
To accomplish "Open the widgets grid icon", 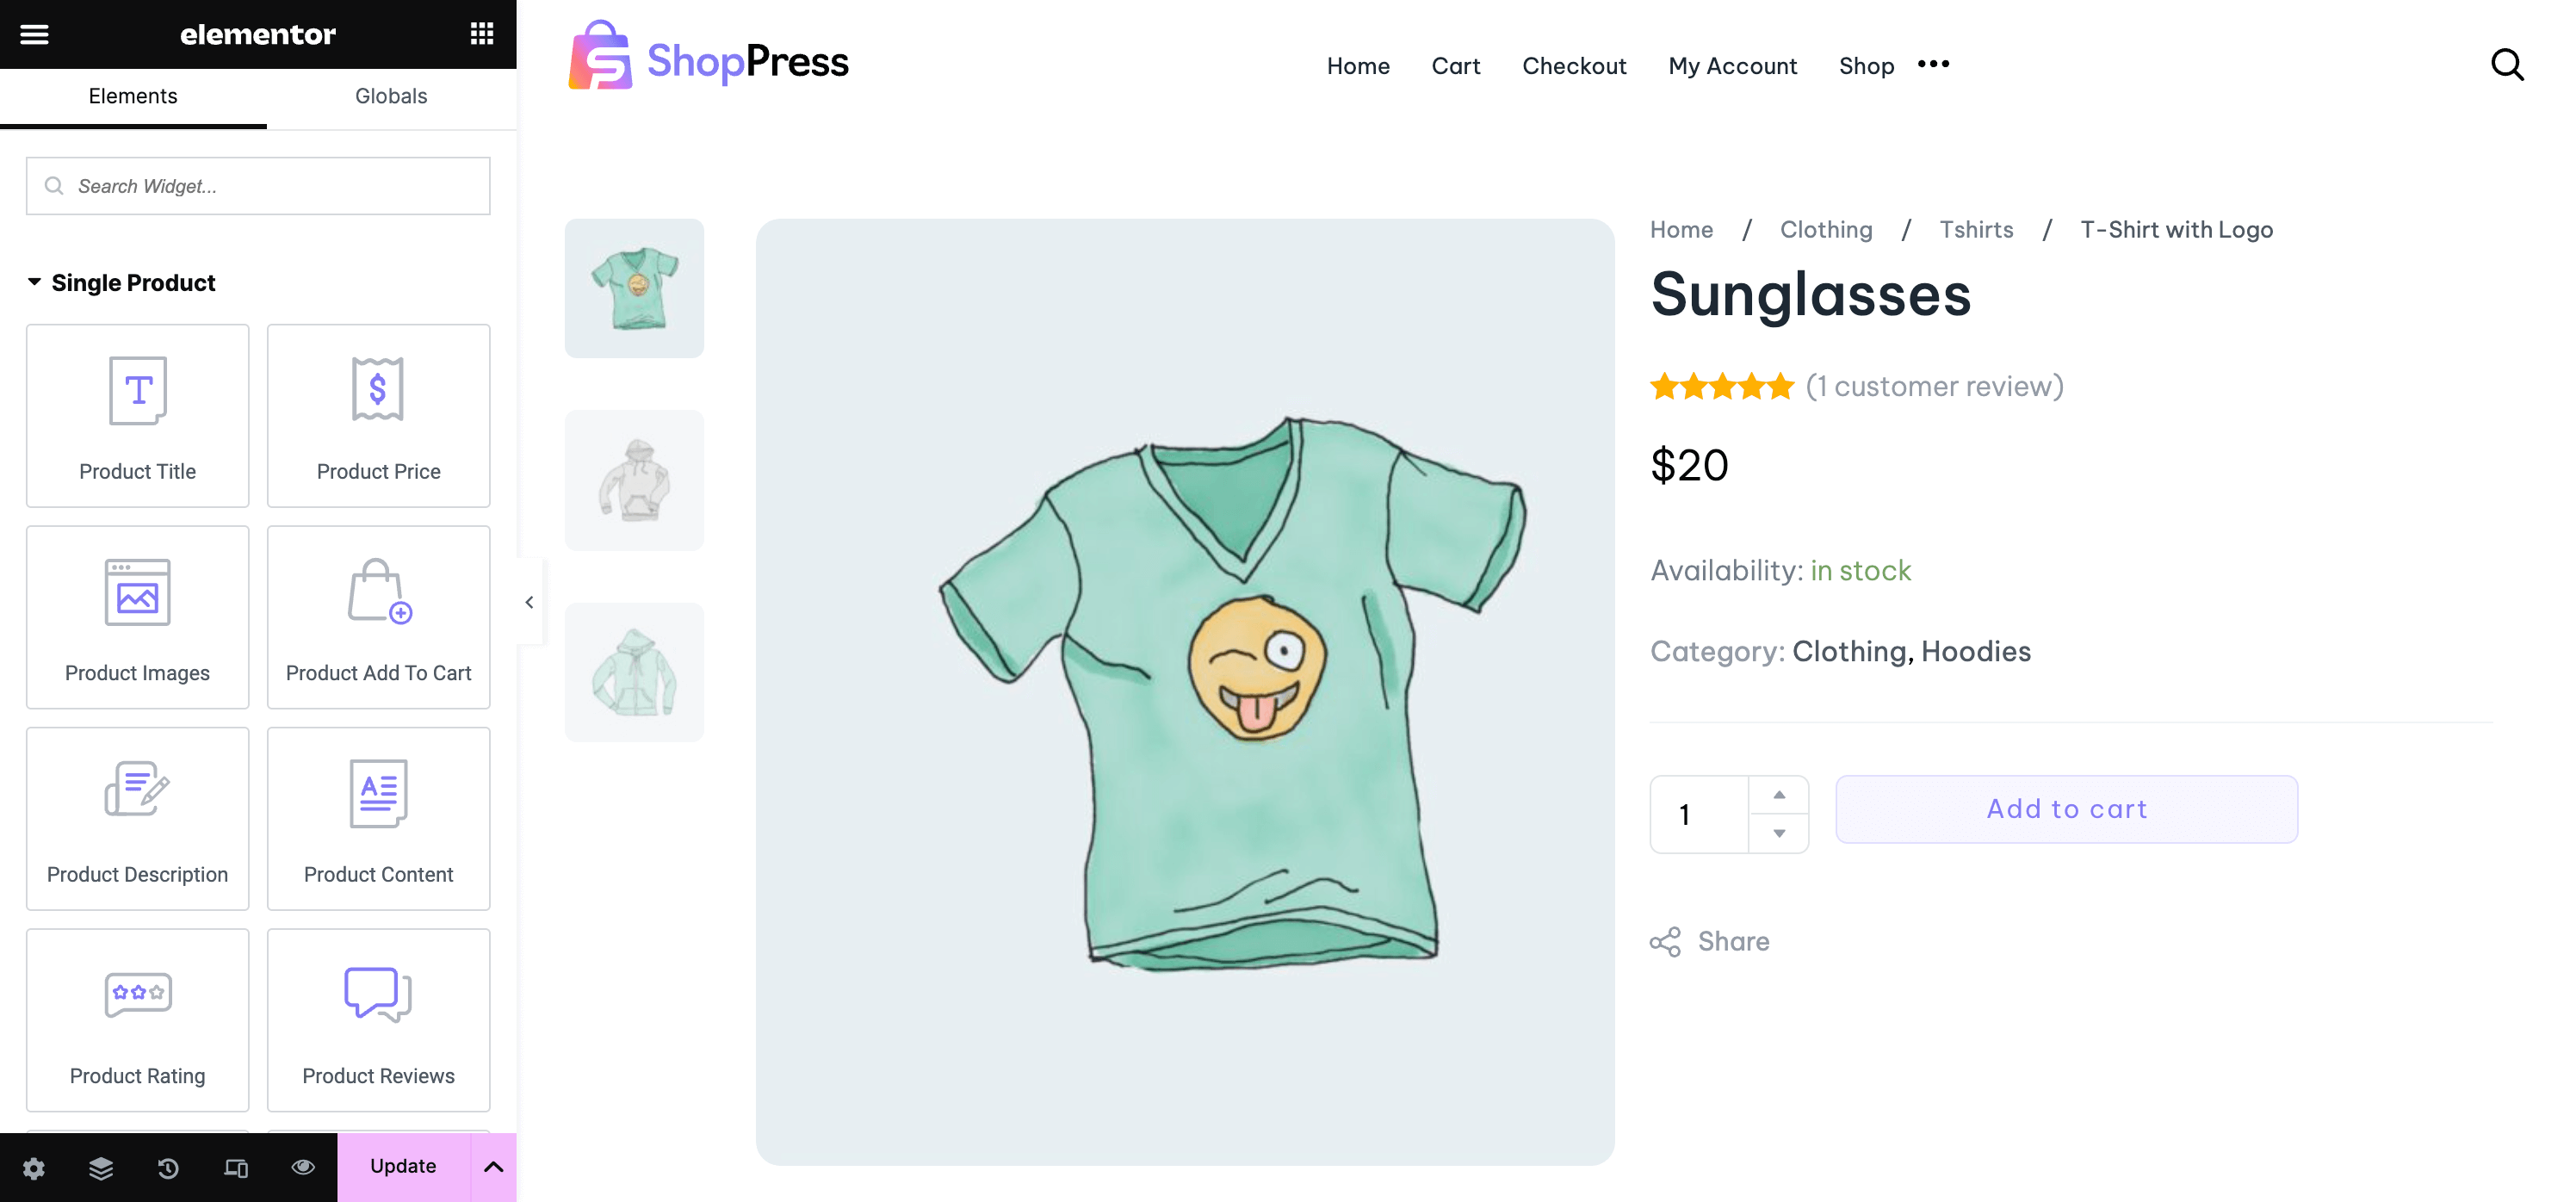I will coord(482,34).
